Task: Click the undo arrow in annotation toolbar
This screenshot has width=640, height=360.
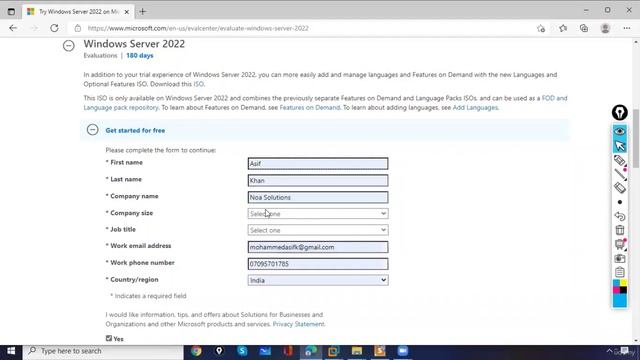Action: click(x=620, y=216)
